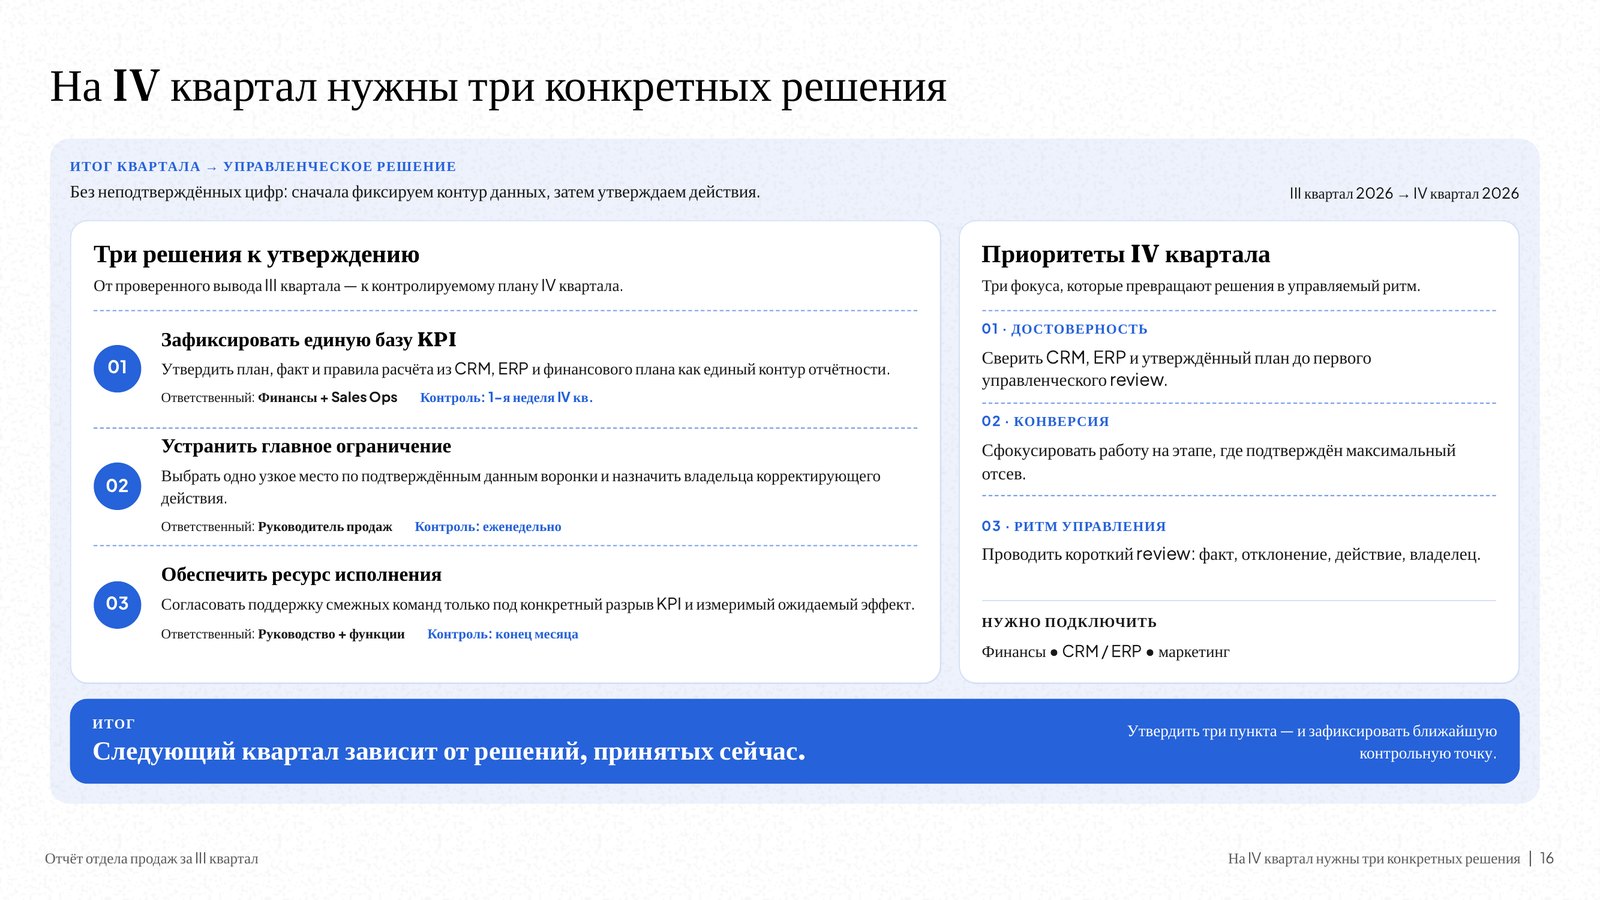The height and width of the screenshot is (900, 1600).
Task: Select the heading "Три решения к утверждению"
Action: [x=257, y=255]
